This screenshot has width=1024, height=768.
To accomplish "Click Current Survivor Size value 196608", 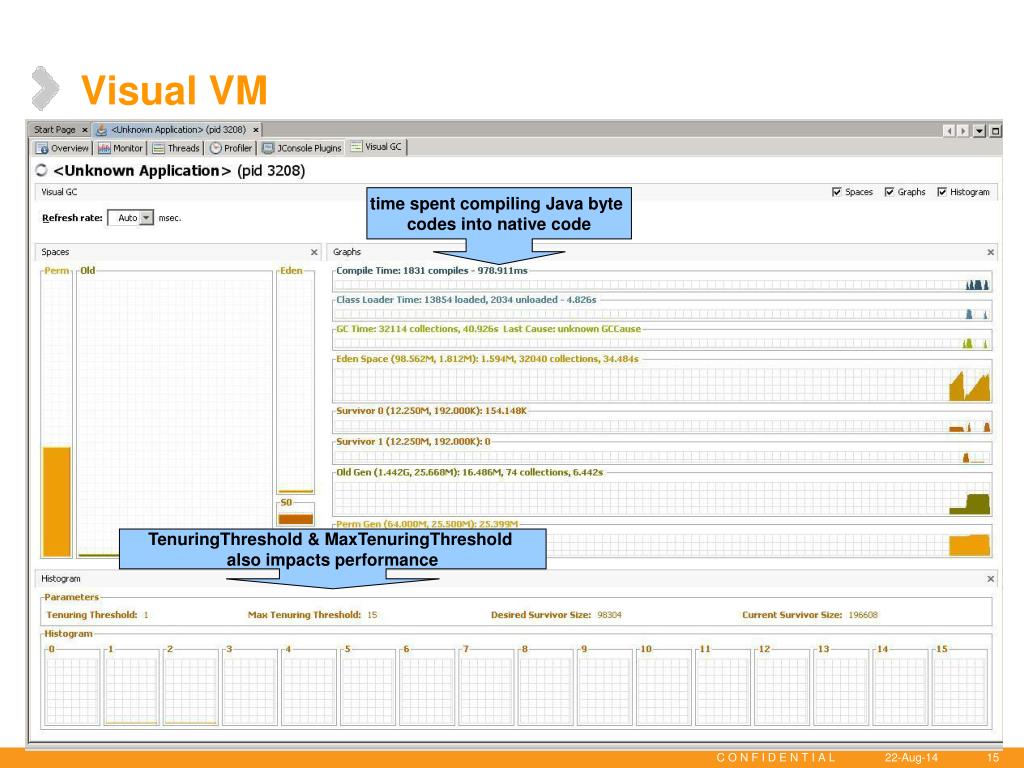I will tap(863, 615).
